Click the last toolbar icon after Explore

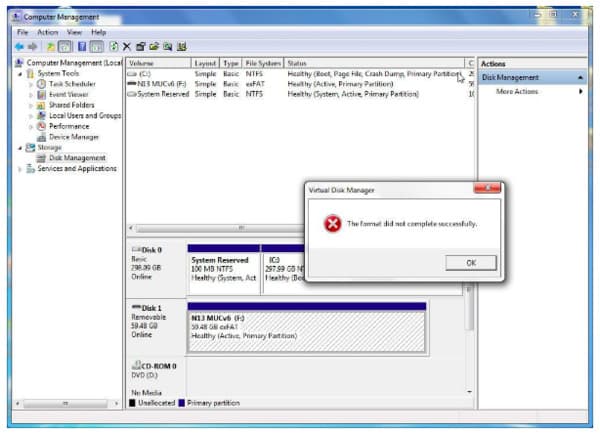[x=182, y=47]
